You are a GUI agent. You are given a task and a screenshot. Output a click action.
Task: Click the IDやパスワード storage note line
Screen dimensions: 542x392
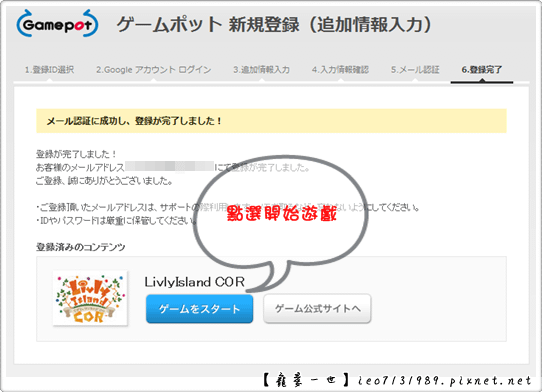point(116,221)
